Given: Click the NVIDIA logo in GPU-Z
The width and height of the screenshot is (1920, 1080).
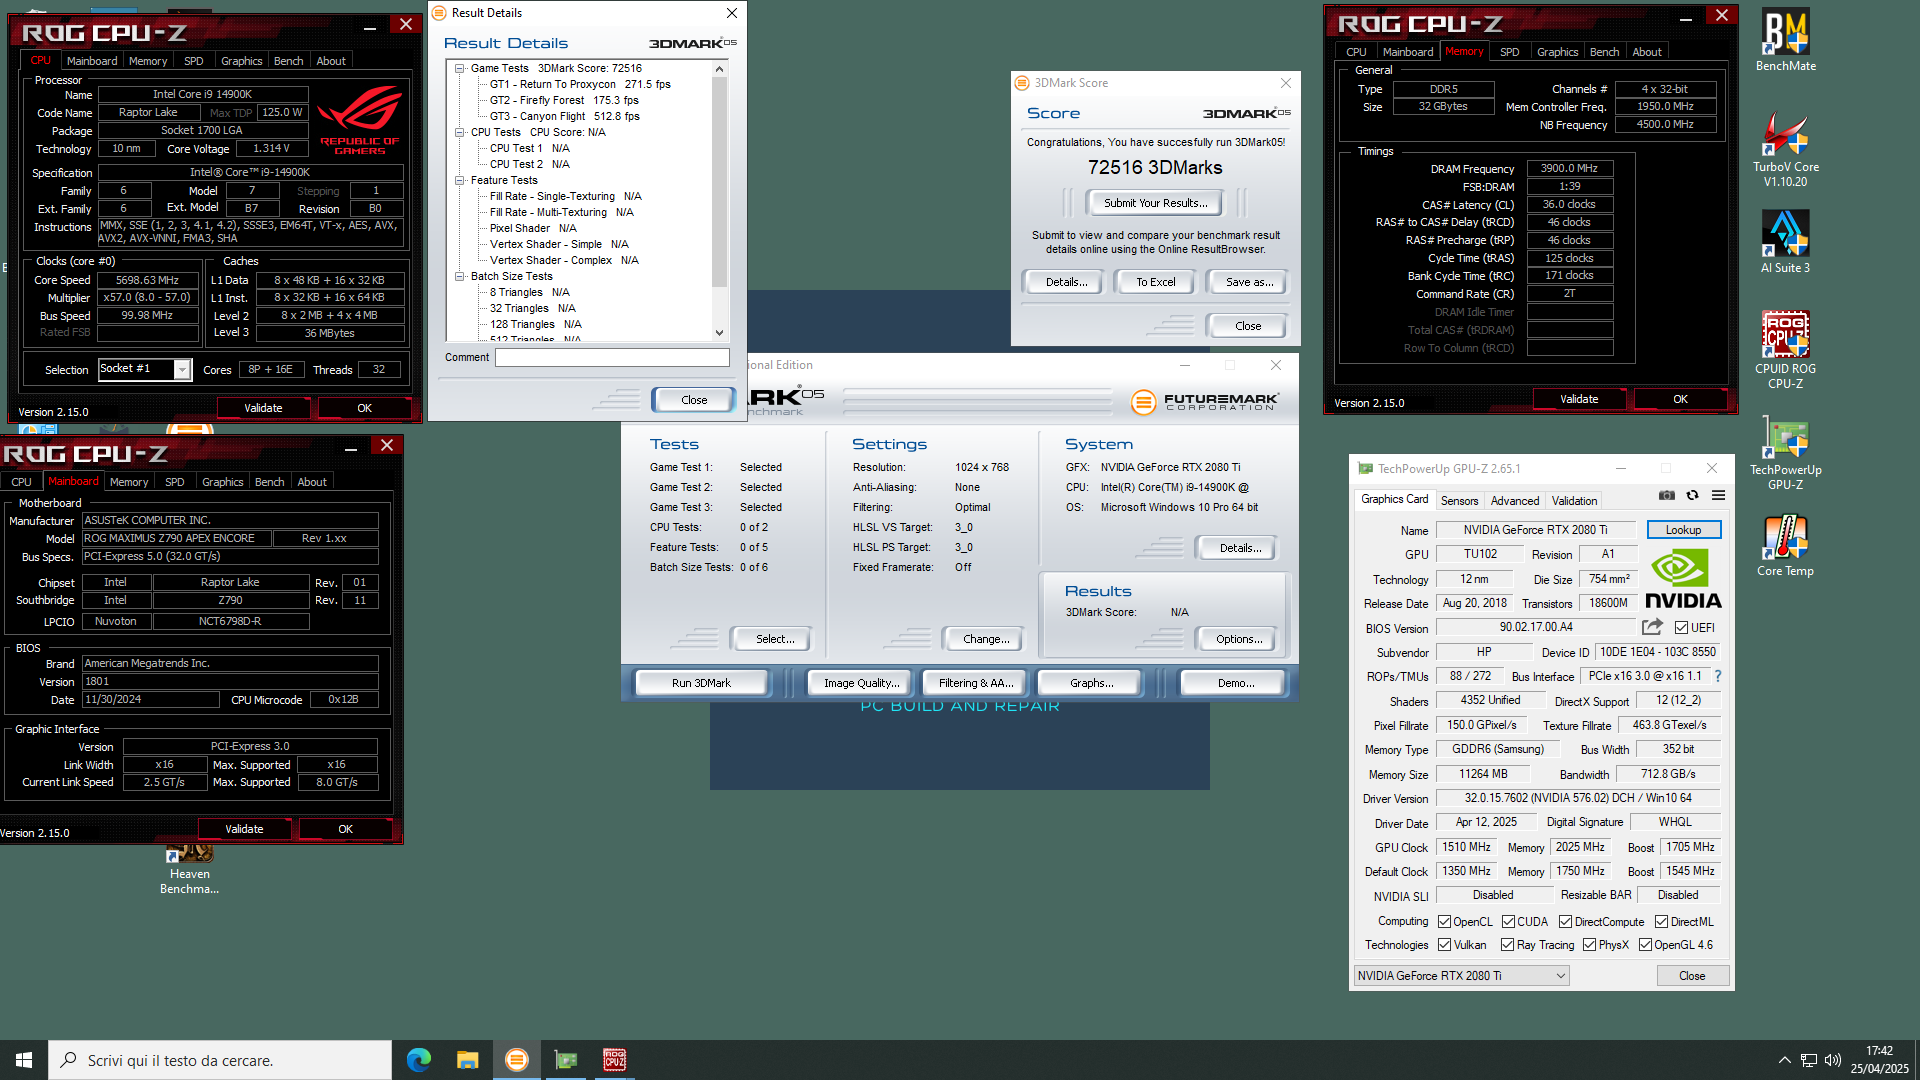Looking at the screenshot, I should (x=1683, y=580).
